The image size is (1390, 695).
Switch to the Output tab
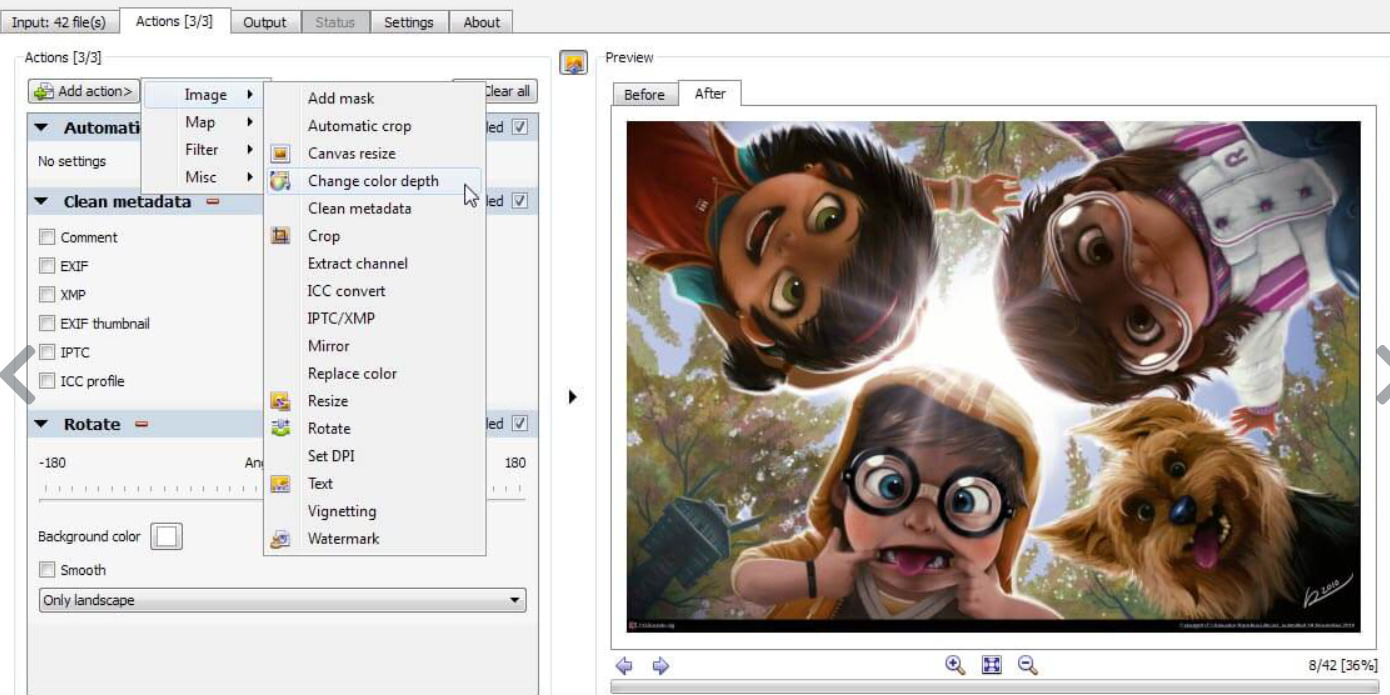(265, 22)
